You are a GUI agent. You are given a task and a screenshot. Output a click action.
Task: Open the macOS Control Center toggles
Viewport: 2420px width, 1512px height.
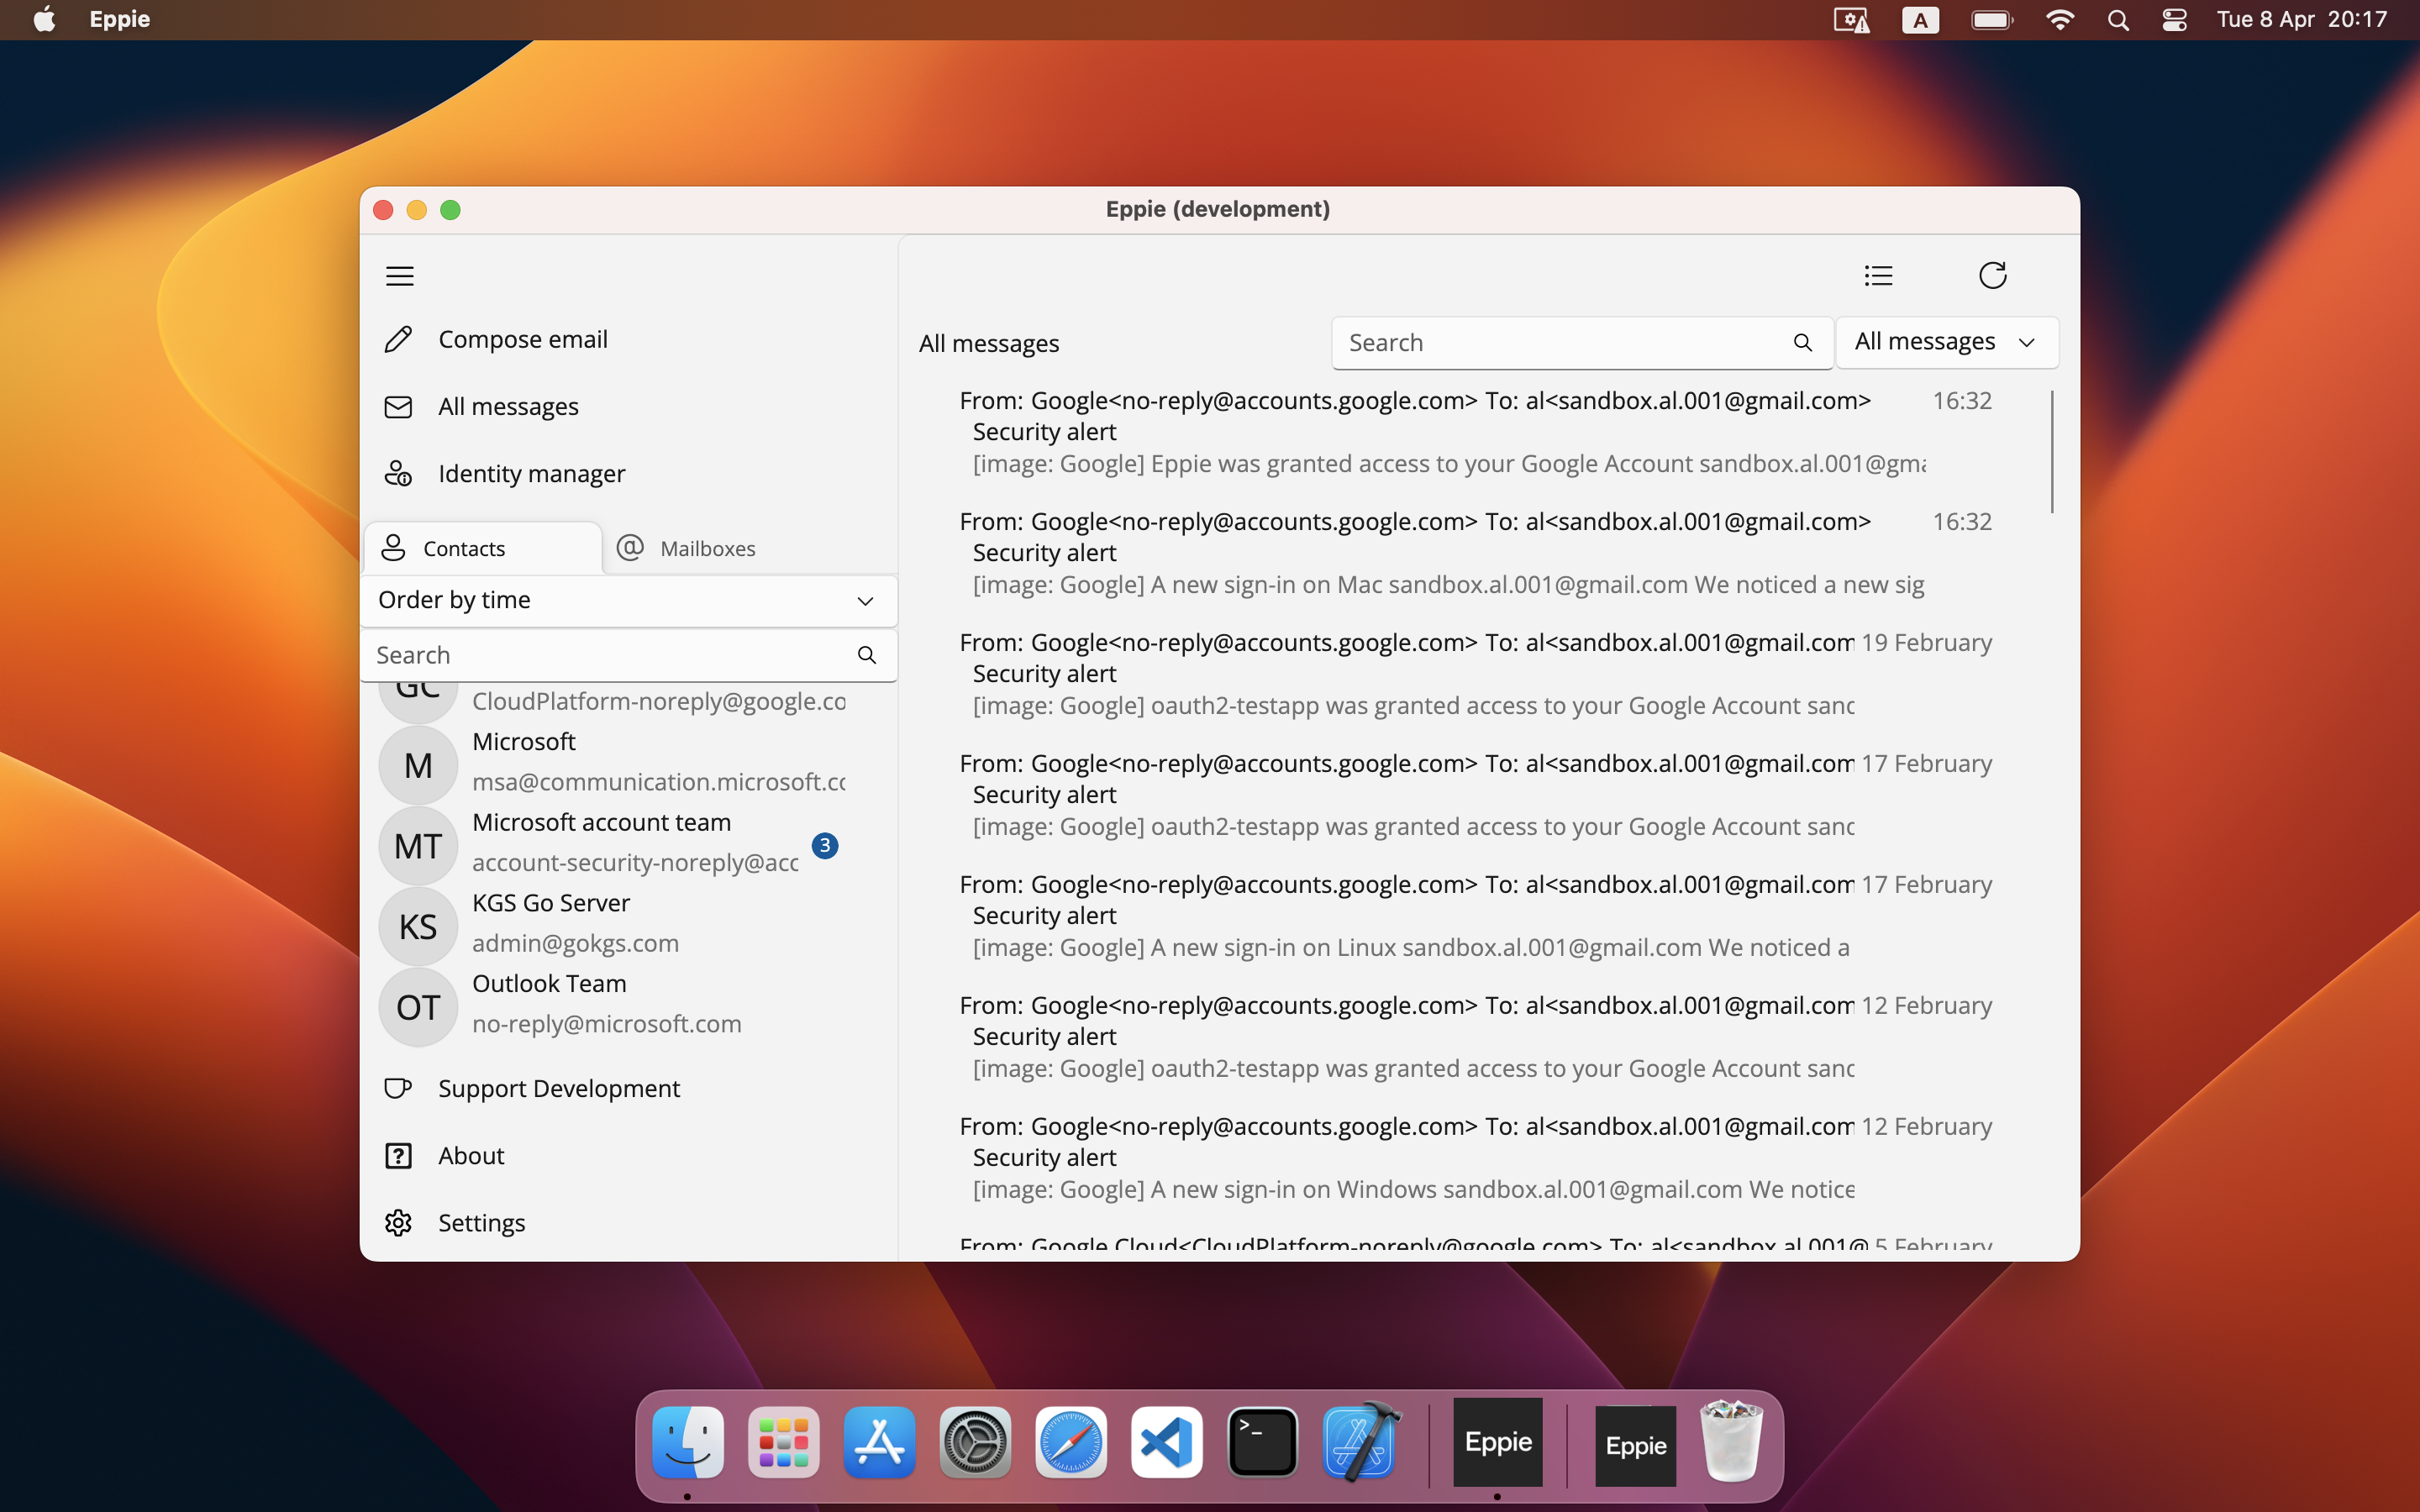(2174, 19)
